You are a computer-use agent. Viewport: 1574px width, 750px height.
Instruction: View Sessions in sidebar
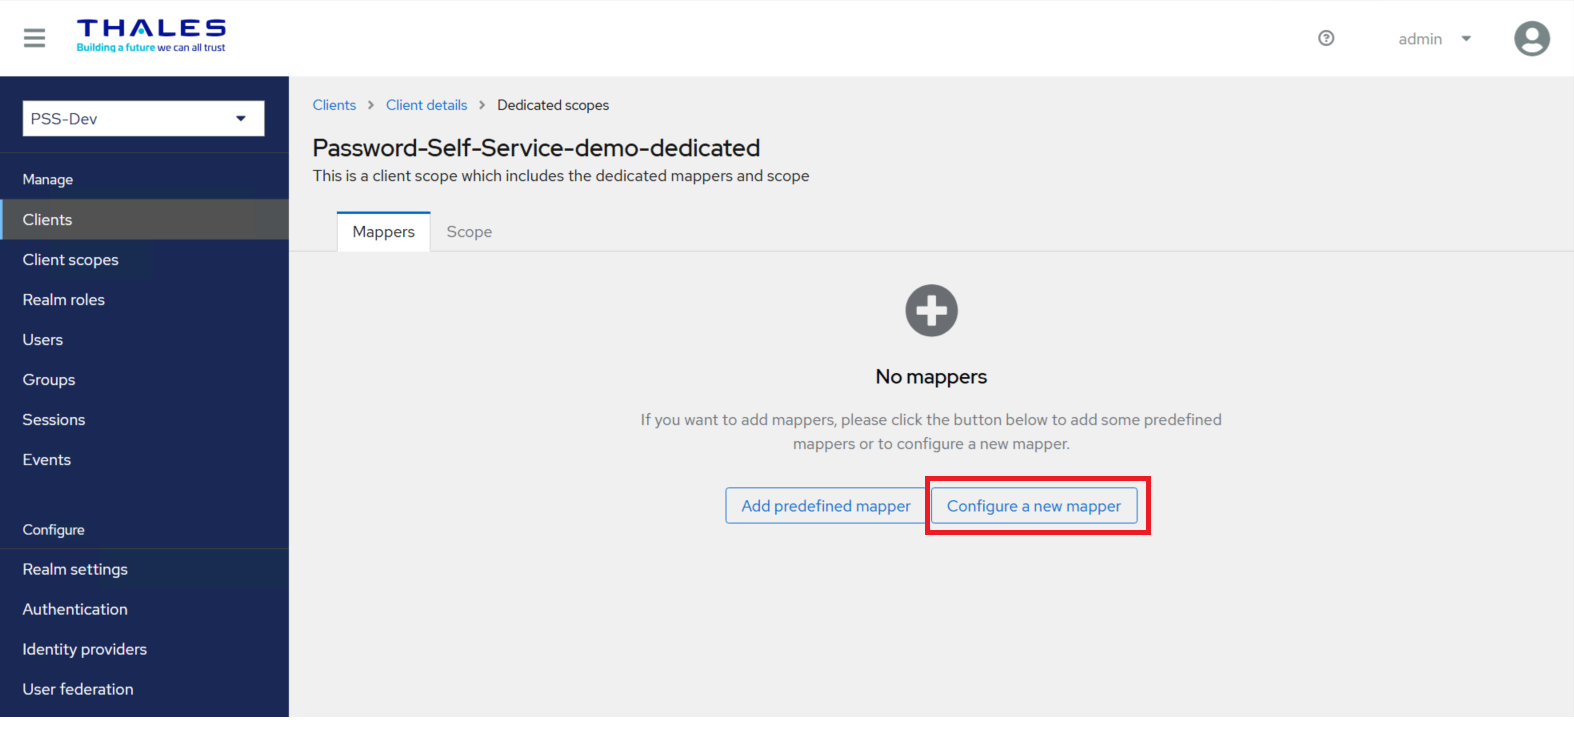(54, 420)
